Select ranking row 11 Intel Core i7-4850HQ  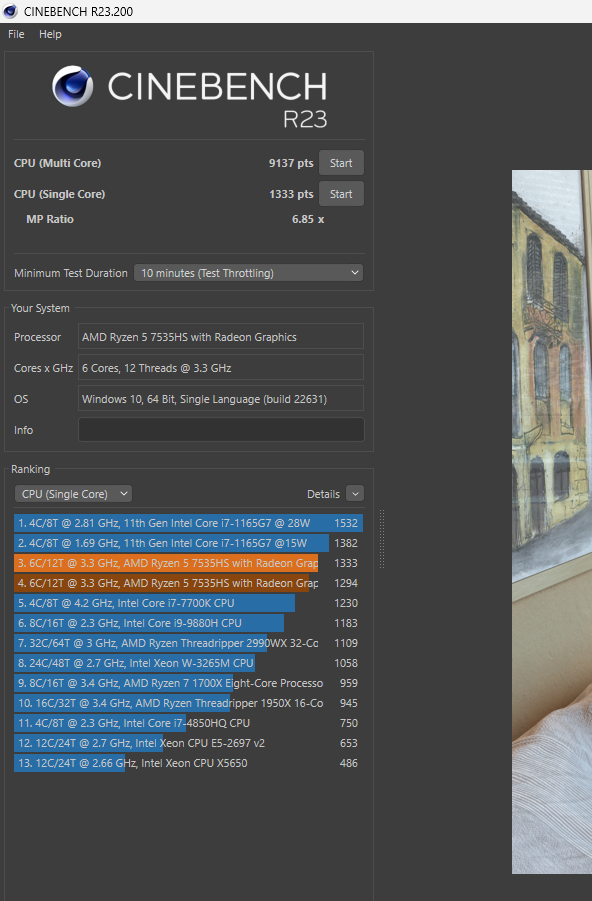(189, 723)
